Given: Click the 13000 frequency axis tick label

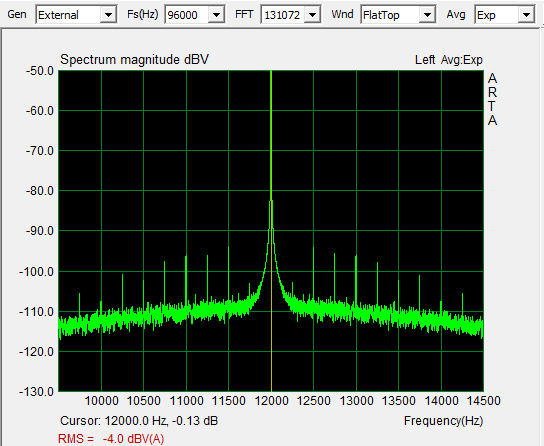Looking at the screenshot, I should 356,401.
